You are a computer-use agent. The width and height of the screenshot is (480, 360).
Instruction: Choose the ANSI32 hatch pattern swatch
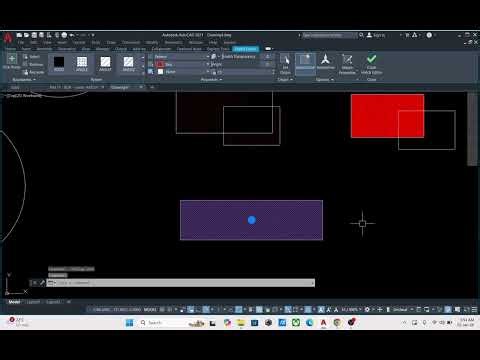(128, 64)
